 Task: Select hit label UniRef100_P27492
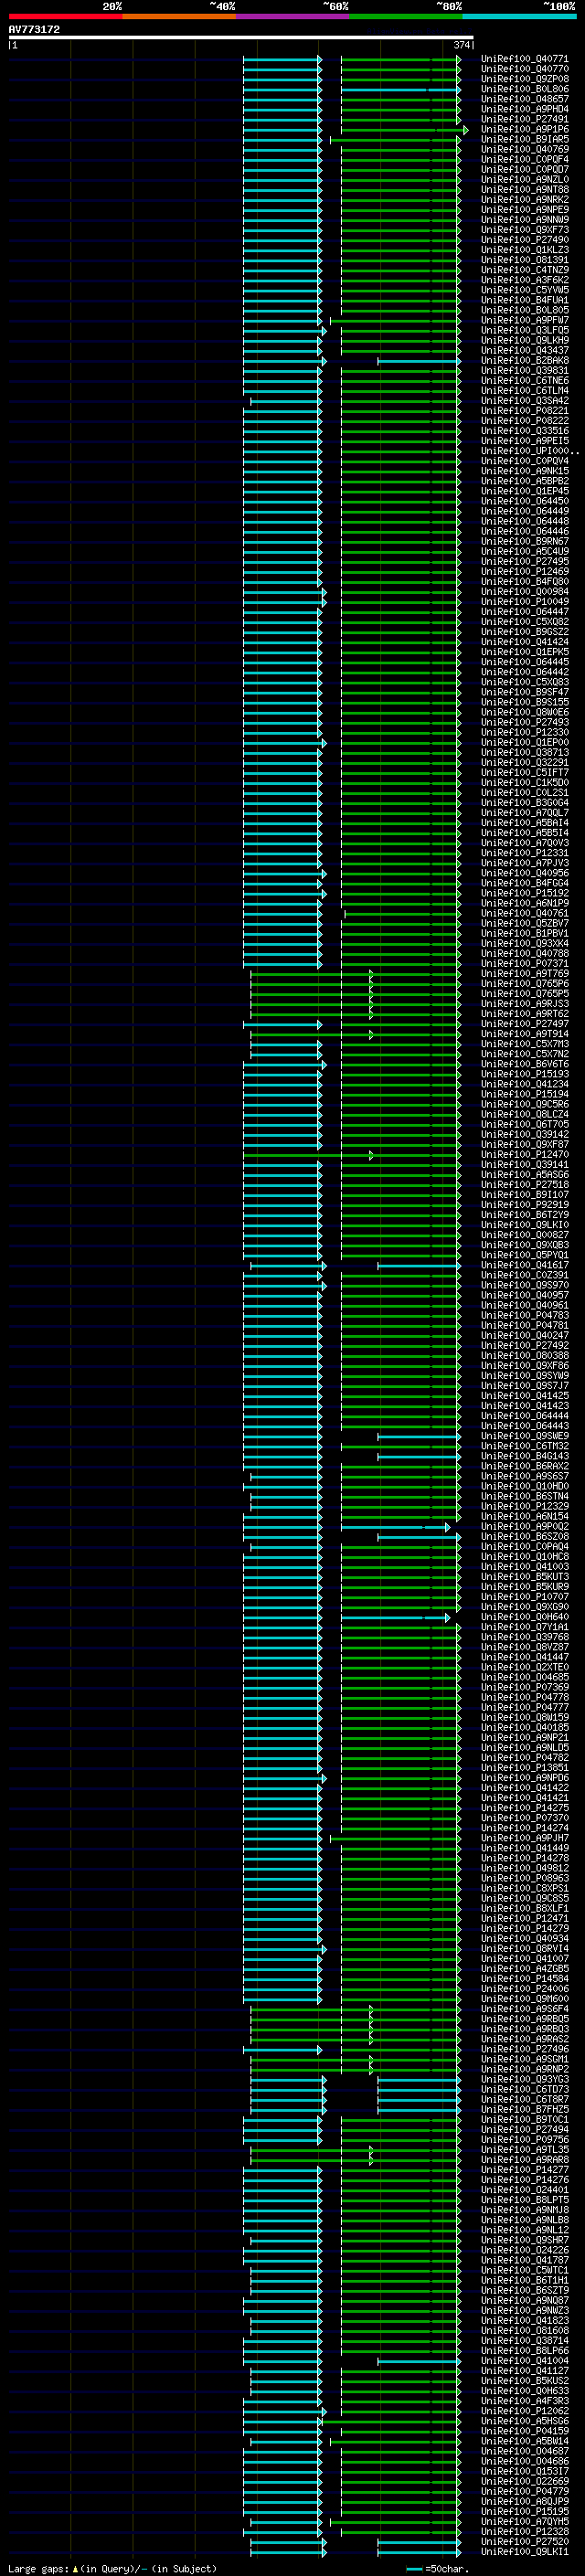[524, 1345]
